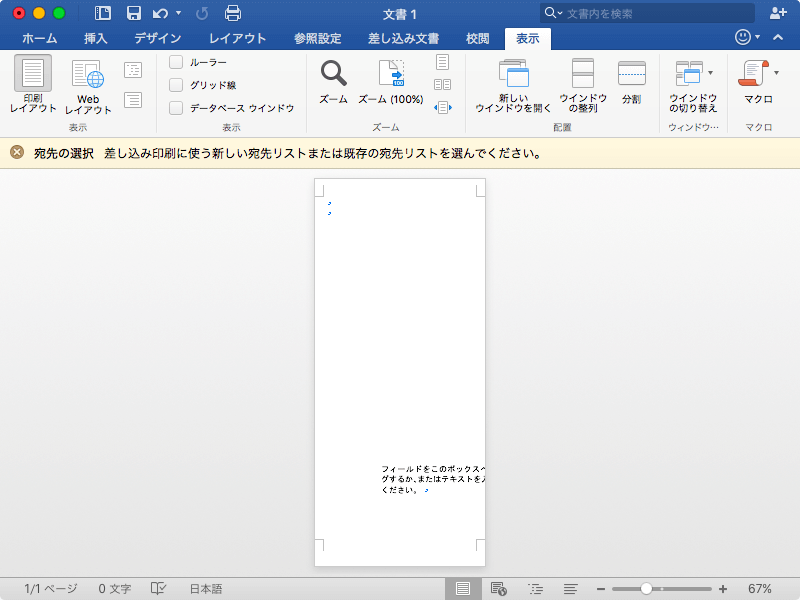Zoom out with the minus button
The width and height of the screenshot is (800, 600).
tap(601, 589)
